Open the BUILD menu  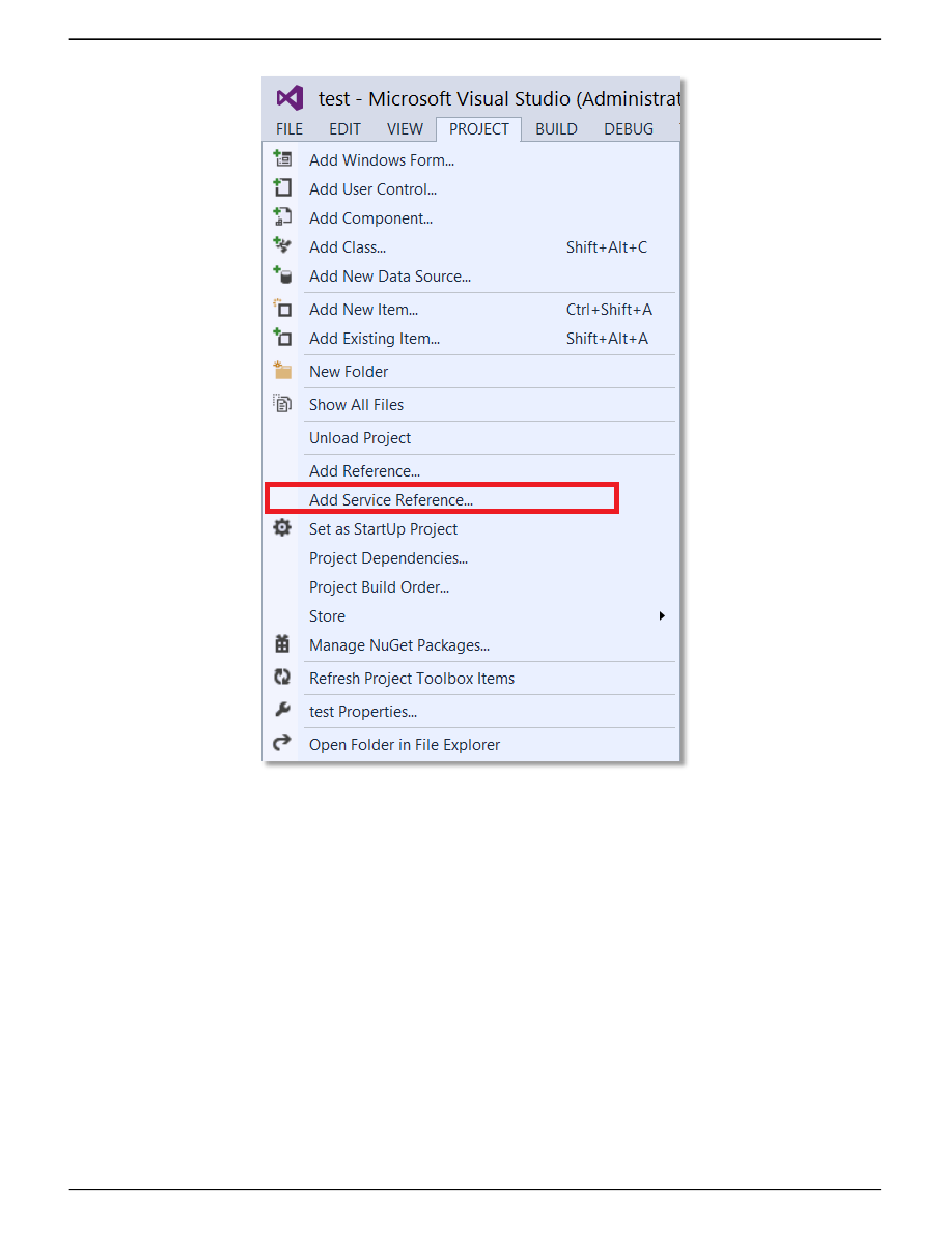(x=556, y=129)
